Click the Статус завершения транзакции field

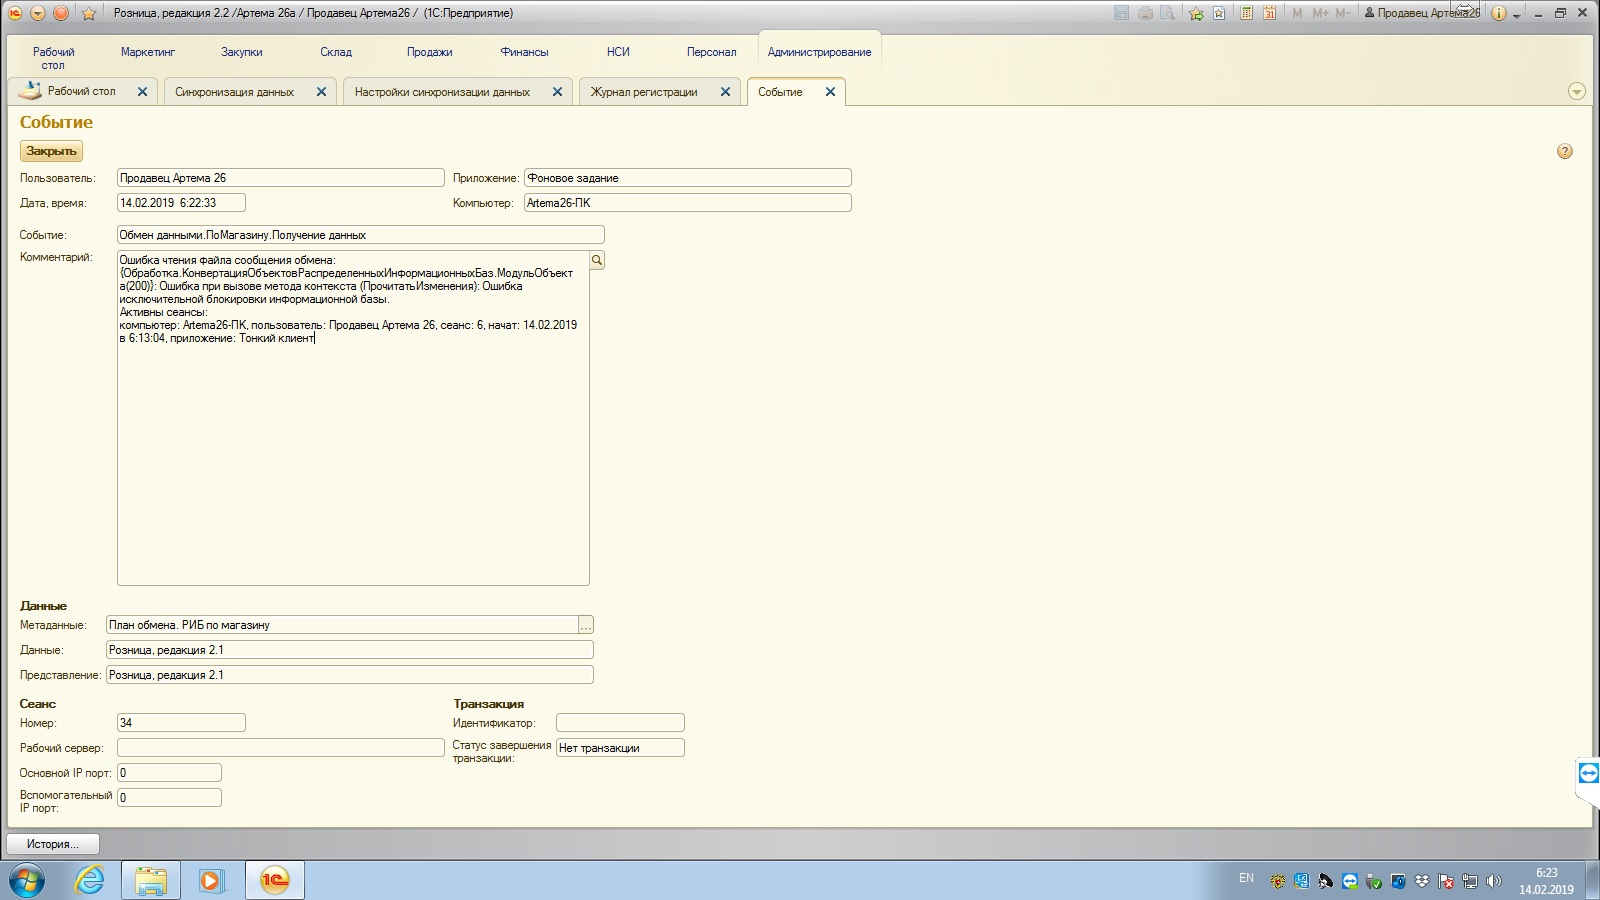click(620, 748)
